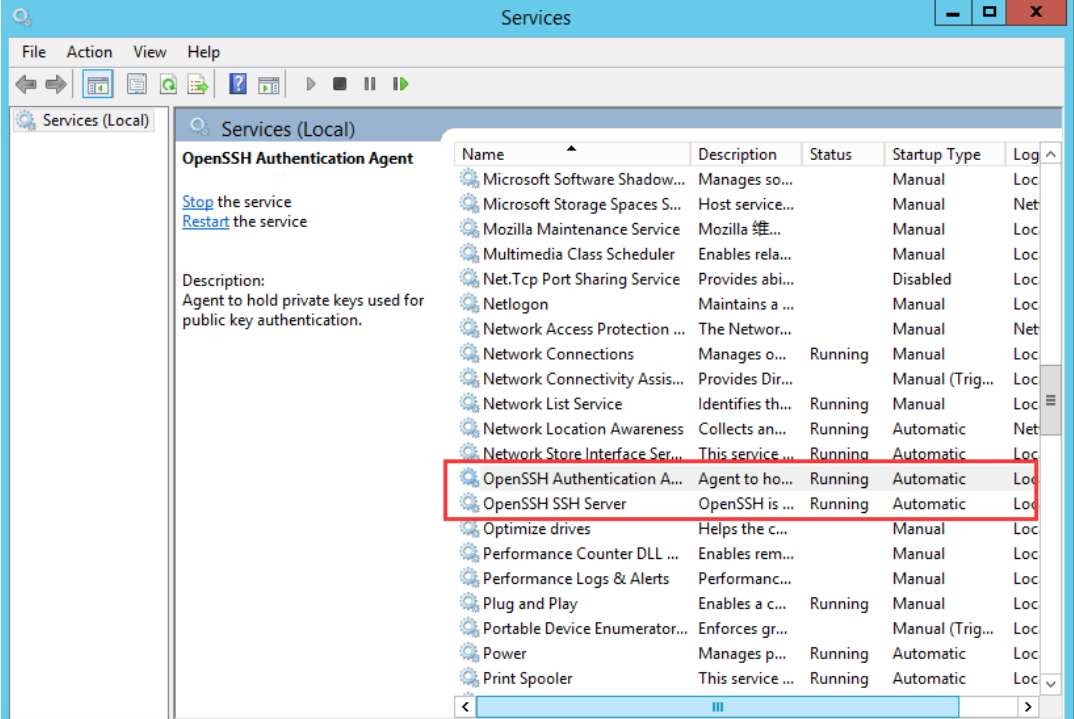Click 'Enforces gr...' description cell
Screen dimensions: 1074x719
pos(742,629)
